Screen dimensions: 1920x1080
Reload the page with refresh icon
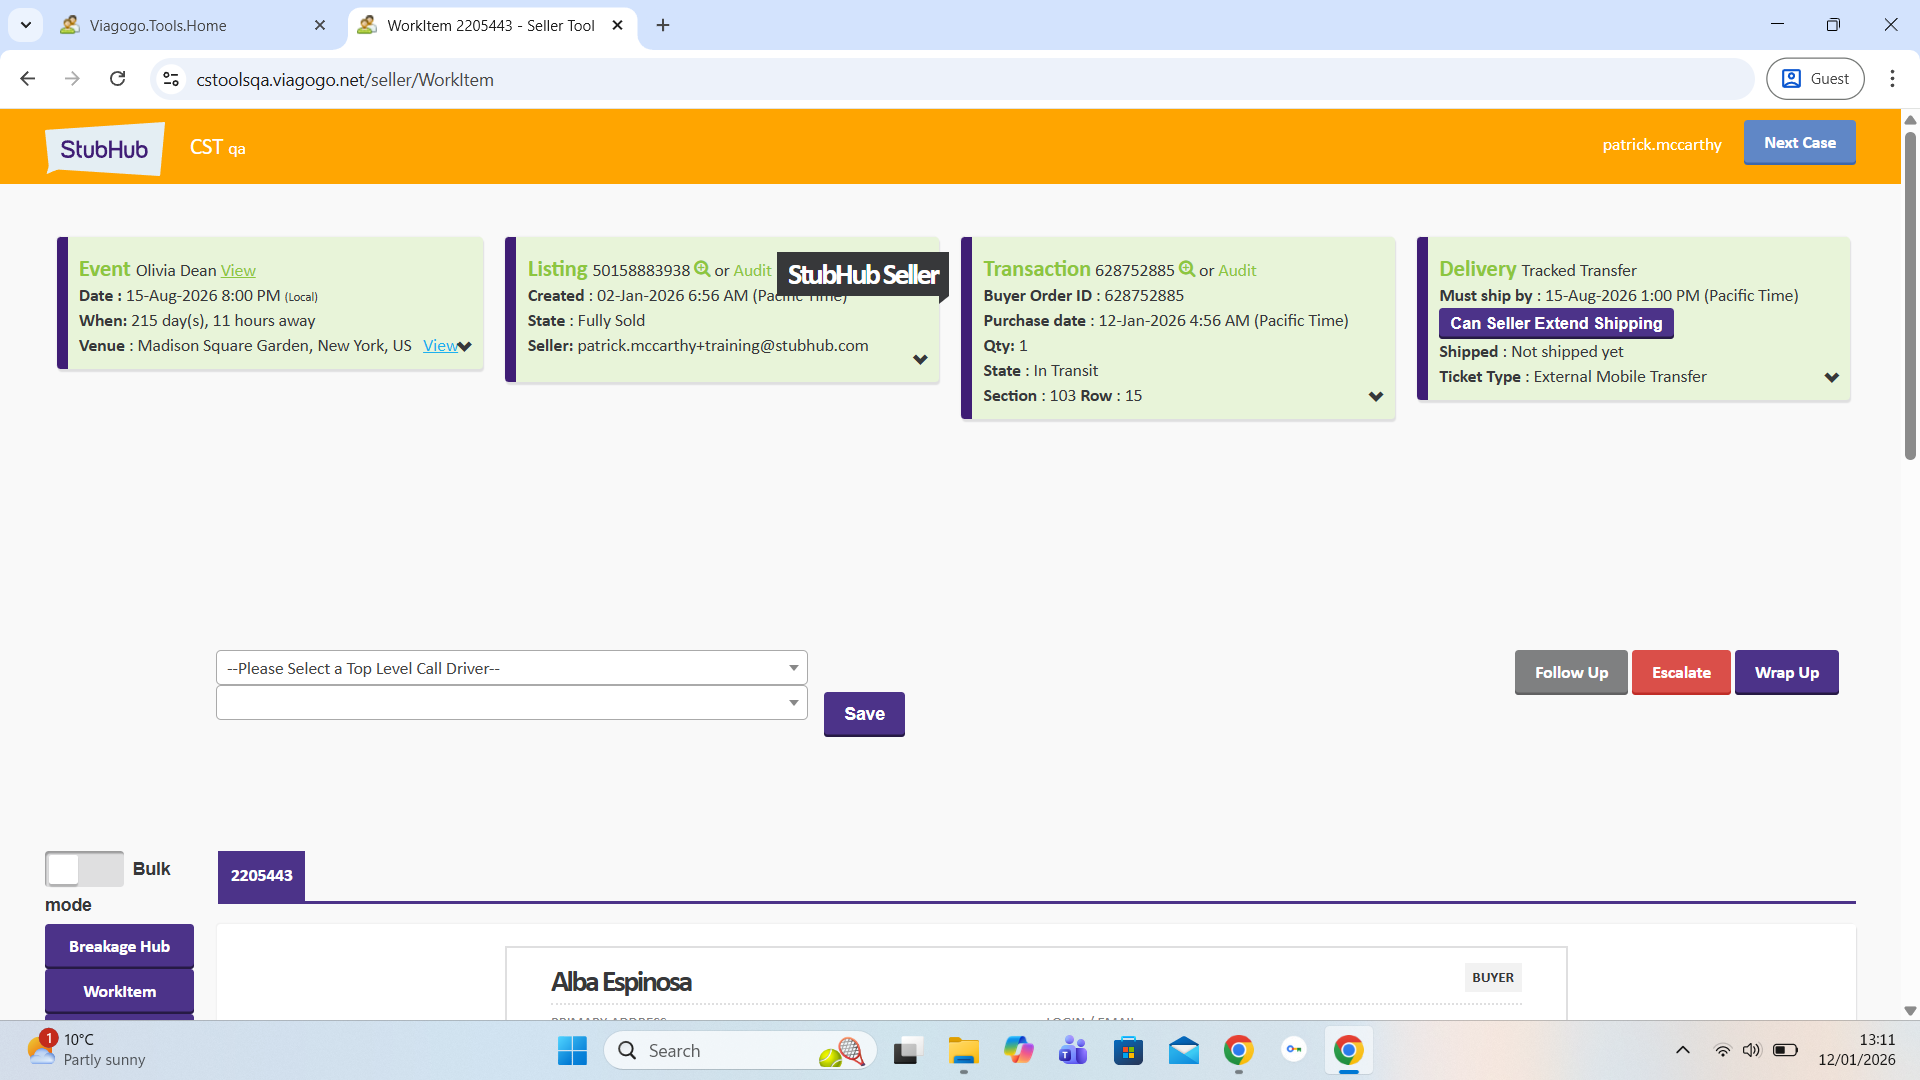(118, 79)
